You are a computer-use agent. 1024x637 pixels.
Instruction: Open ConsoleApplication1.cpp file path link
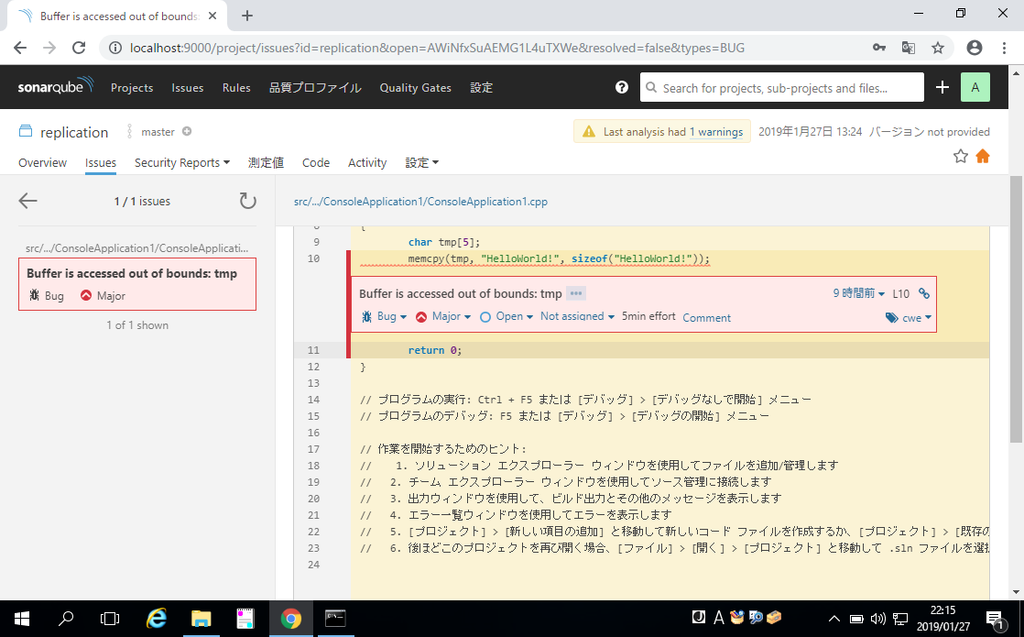tap(421, 201)
